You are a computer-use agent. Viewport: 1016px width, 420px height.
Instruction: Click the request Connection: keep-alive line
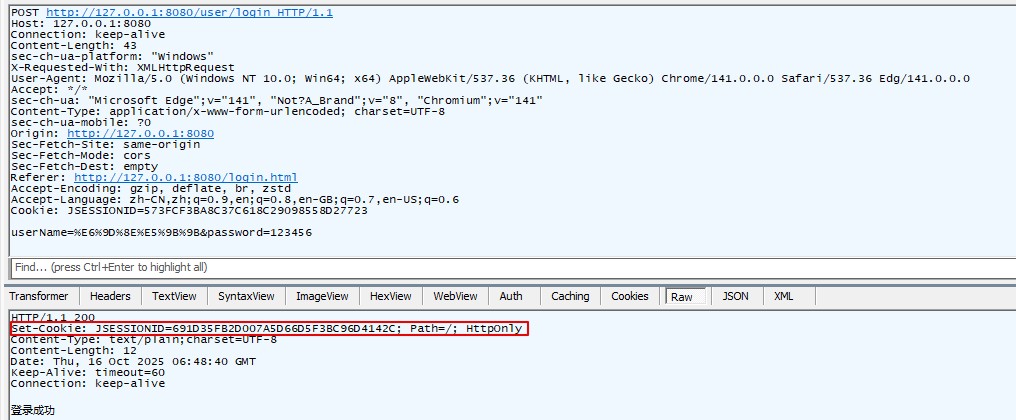click(x=87, y=34)
